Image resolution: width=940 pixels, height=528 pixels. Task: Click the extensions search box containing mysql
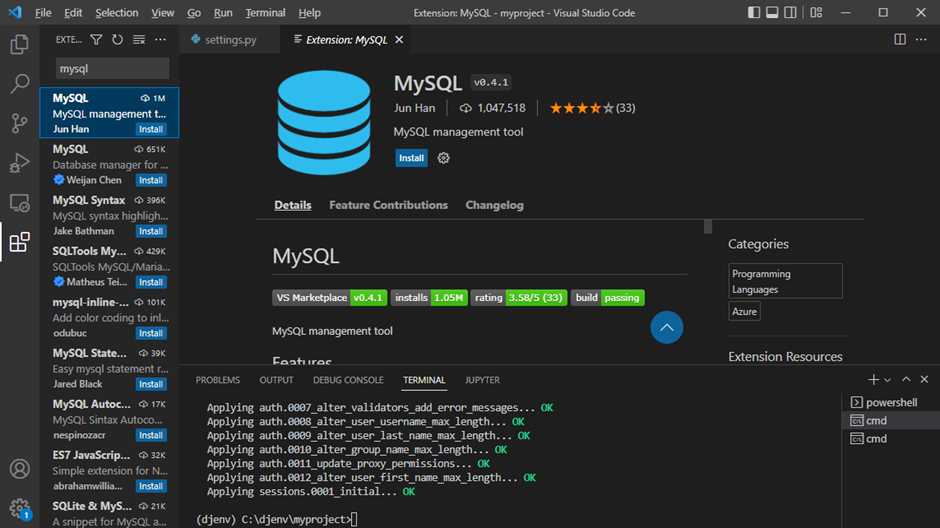tap(110, 69)
